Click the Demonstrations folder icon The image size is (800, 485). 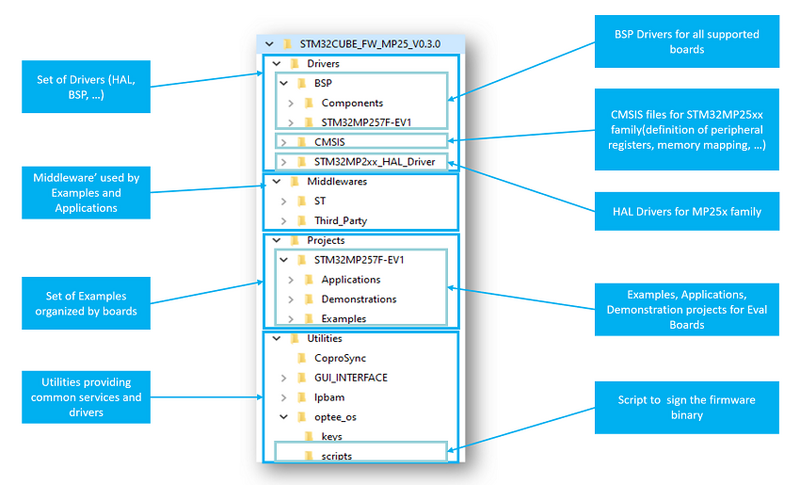click(x=309, y=299)
